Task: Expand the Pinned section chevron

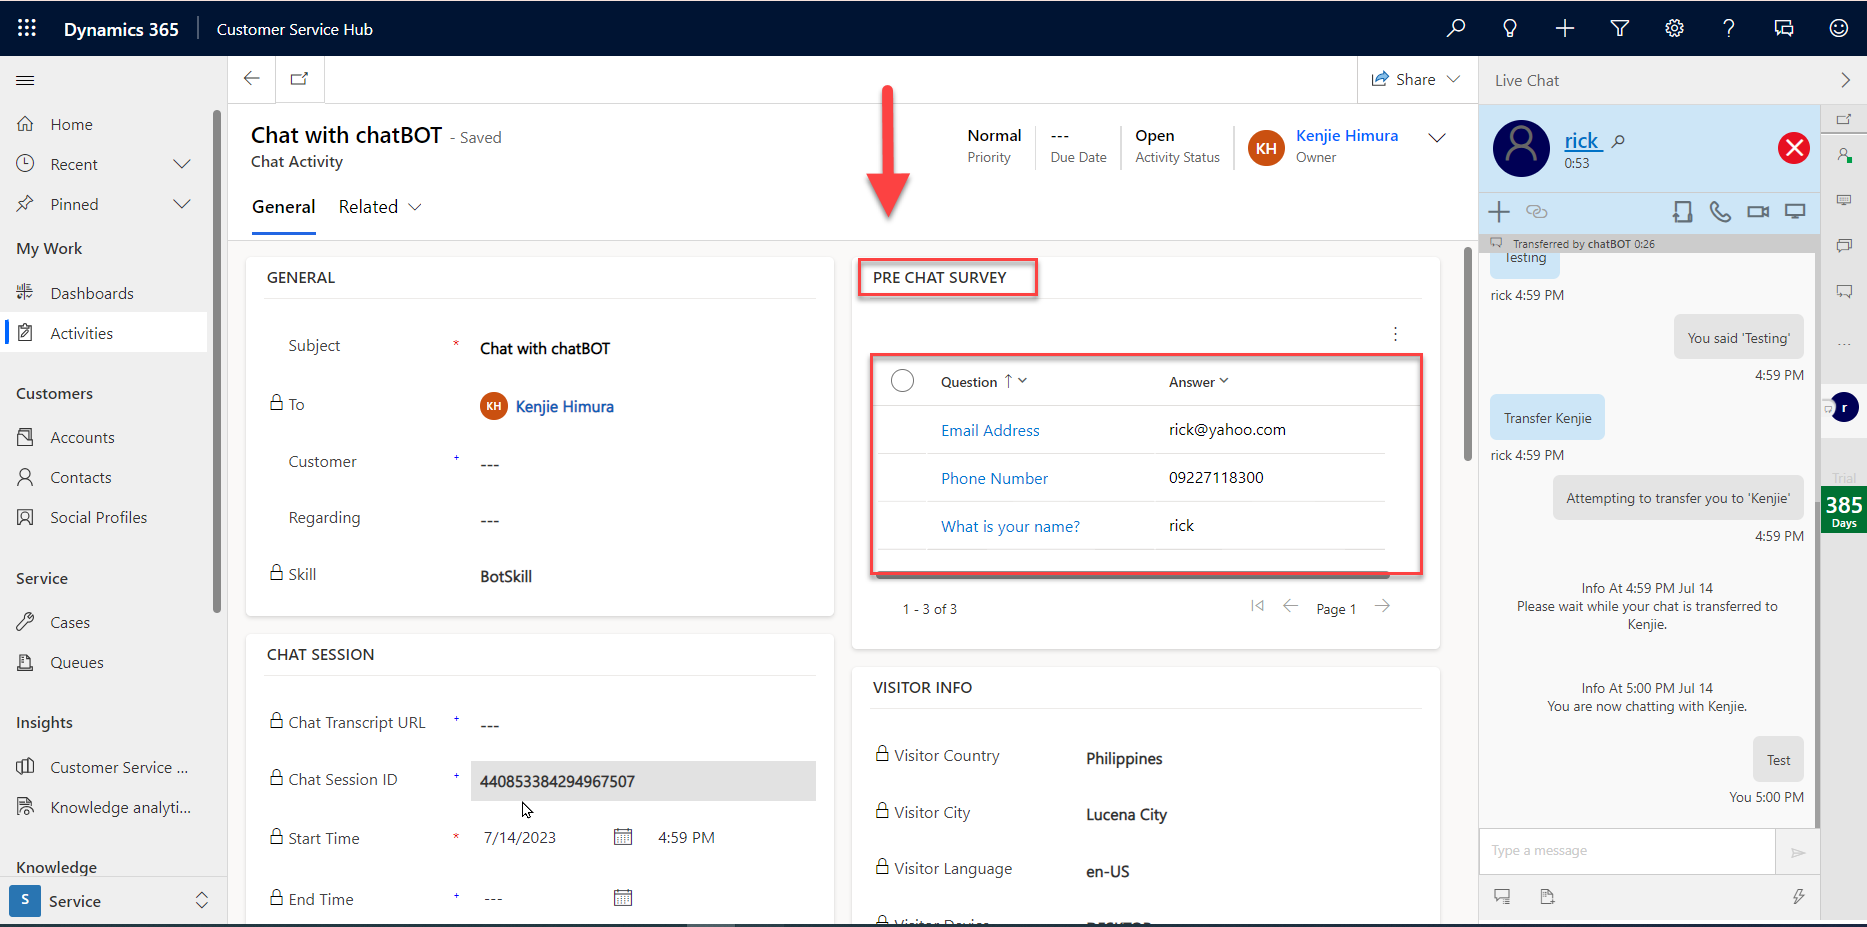Action: click(182, 204)
